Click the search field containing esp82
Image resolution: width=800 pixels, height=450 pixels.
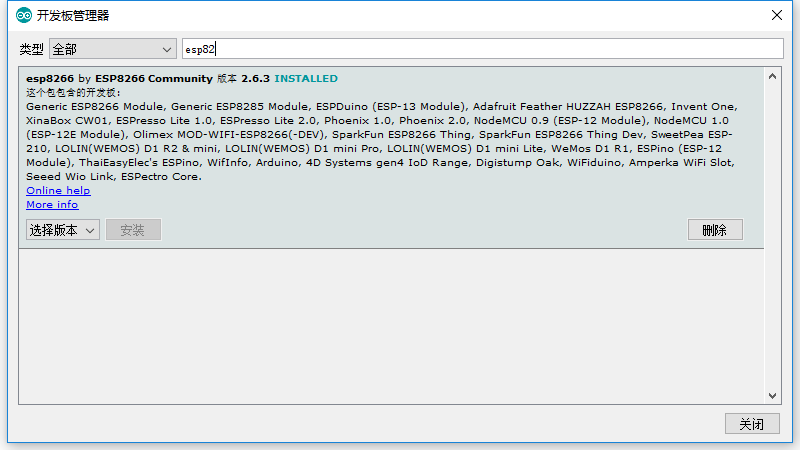[483, 49]
